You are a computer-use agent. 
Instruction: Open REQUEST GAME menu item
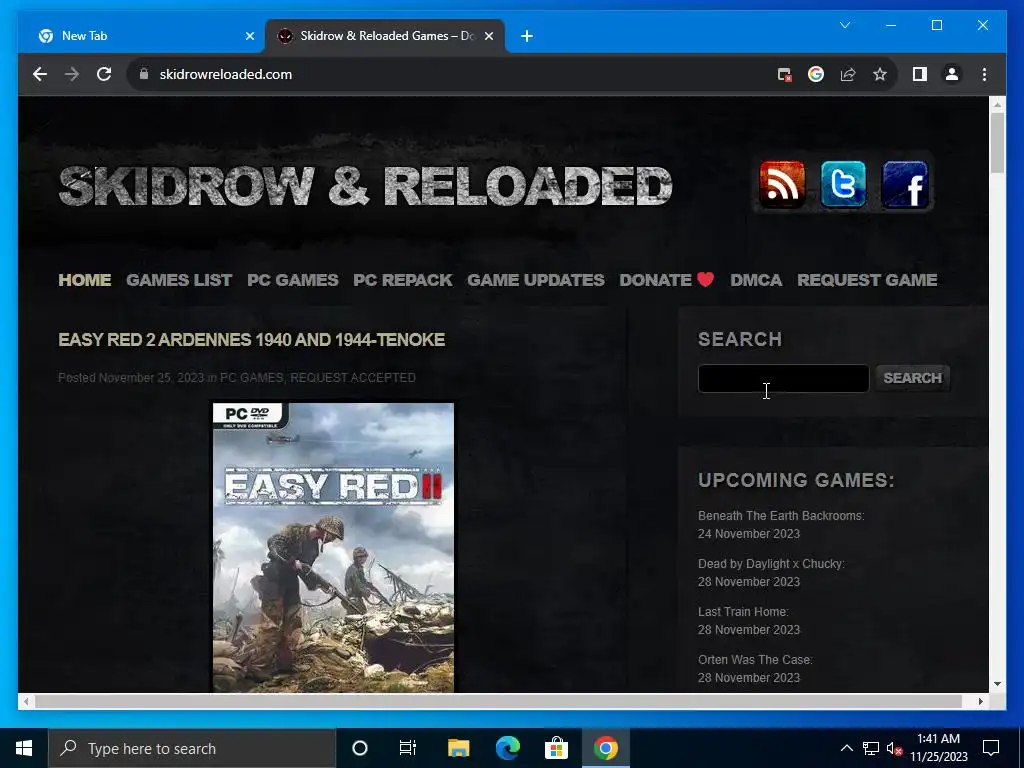click(x=867, y=280)
